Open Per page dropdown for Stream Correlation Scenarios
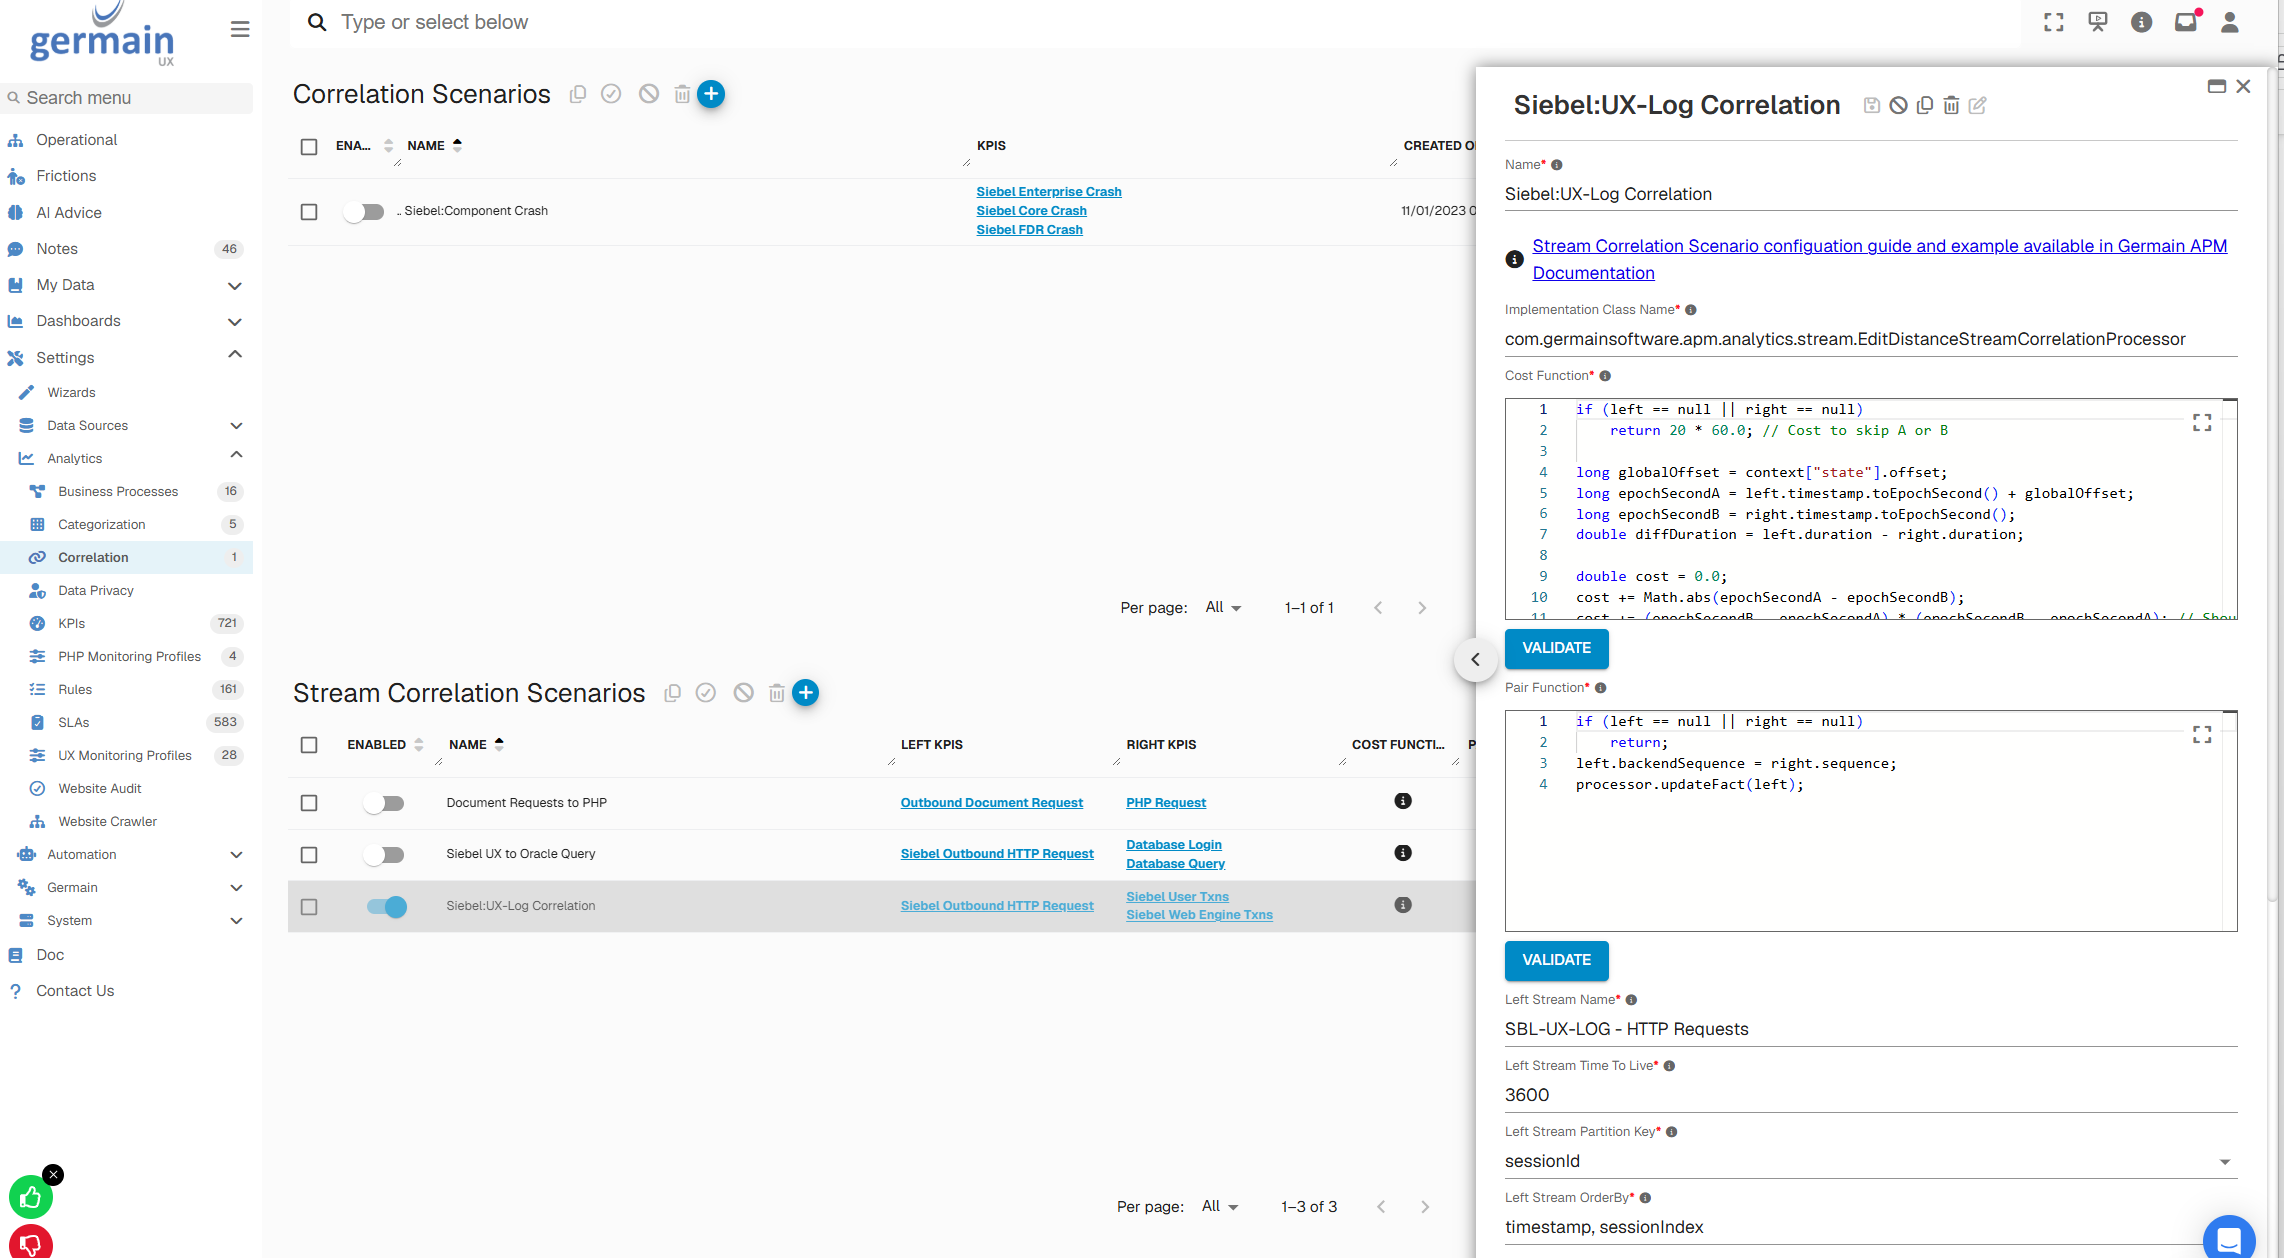The height and width of the screenshot is (1258, 2284). (1220, 1207)
